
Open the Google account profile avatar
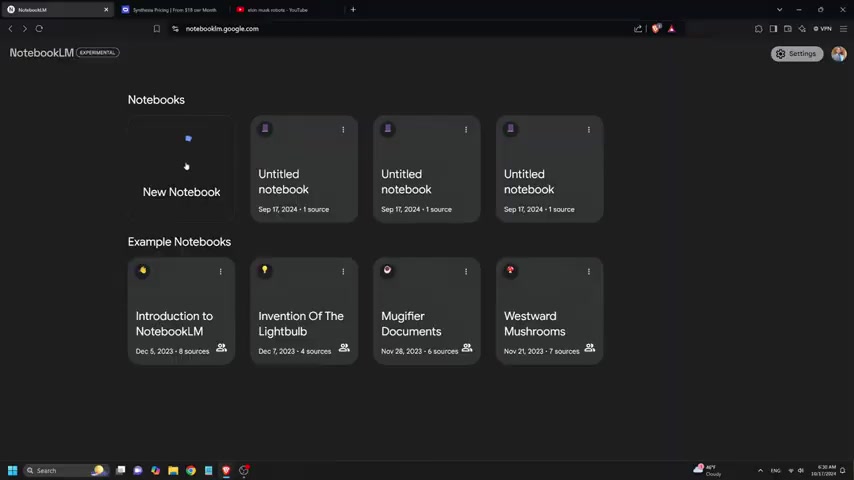(839, 53)
